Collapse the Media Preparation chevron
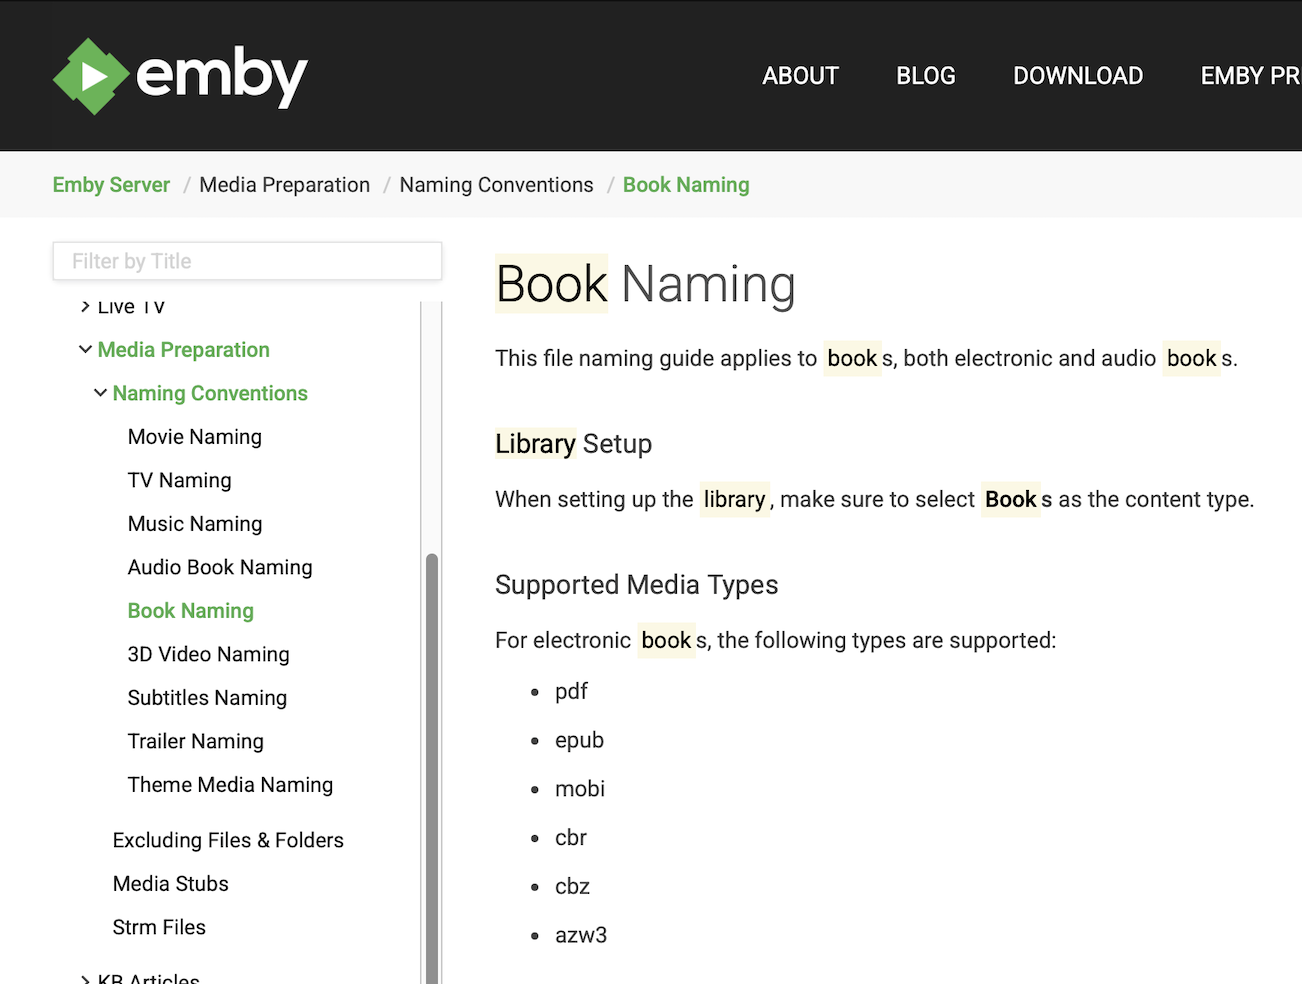This screenshot has width=1302, height=984. pos(85,349)
